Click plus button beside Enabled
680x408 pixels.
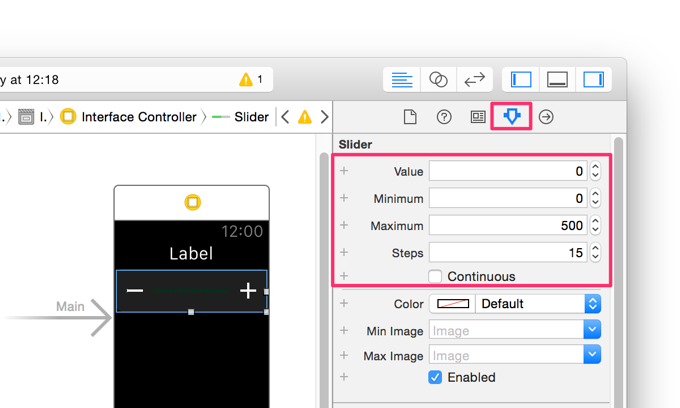pyautogui.click(x=344, y=376)
